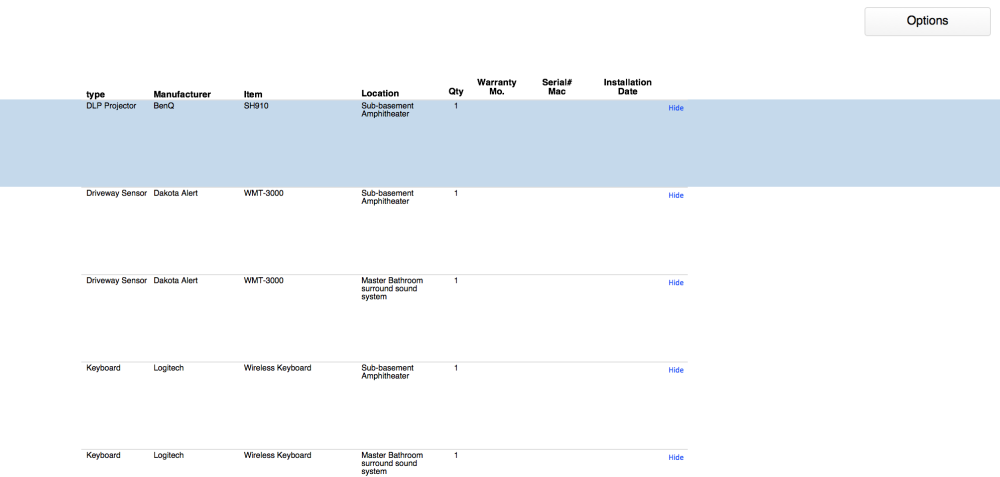Image resolution: width=1000 pixels, height=477 pixels.
Task: Select the Sub-basement Amphitheater location of the BenQ row
Action: [388, 110]
